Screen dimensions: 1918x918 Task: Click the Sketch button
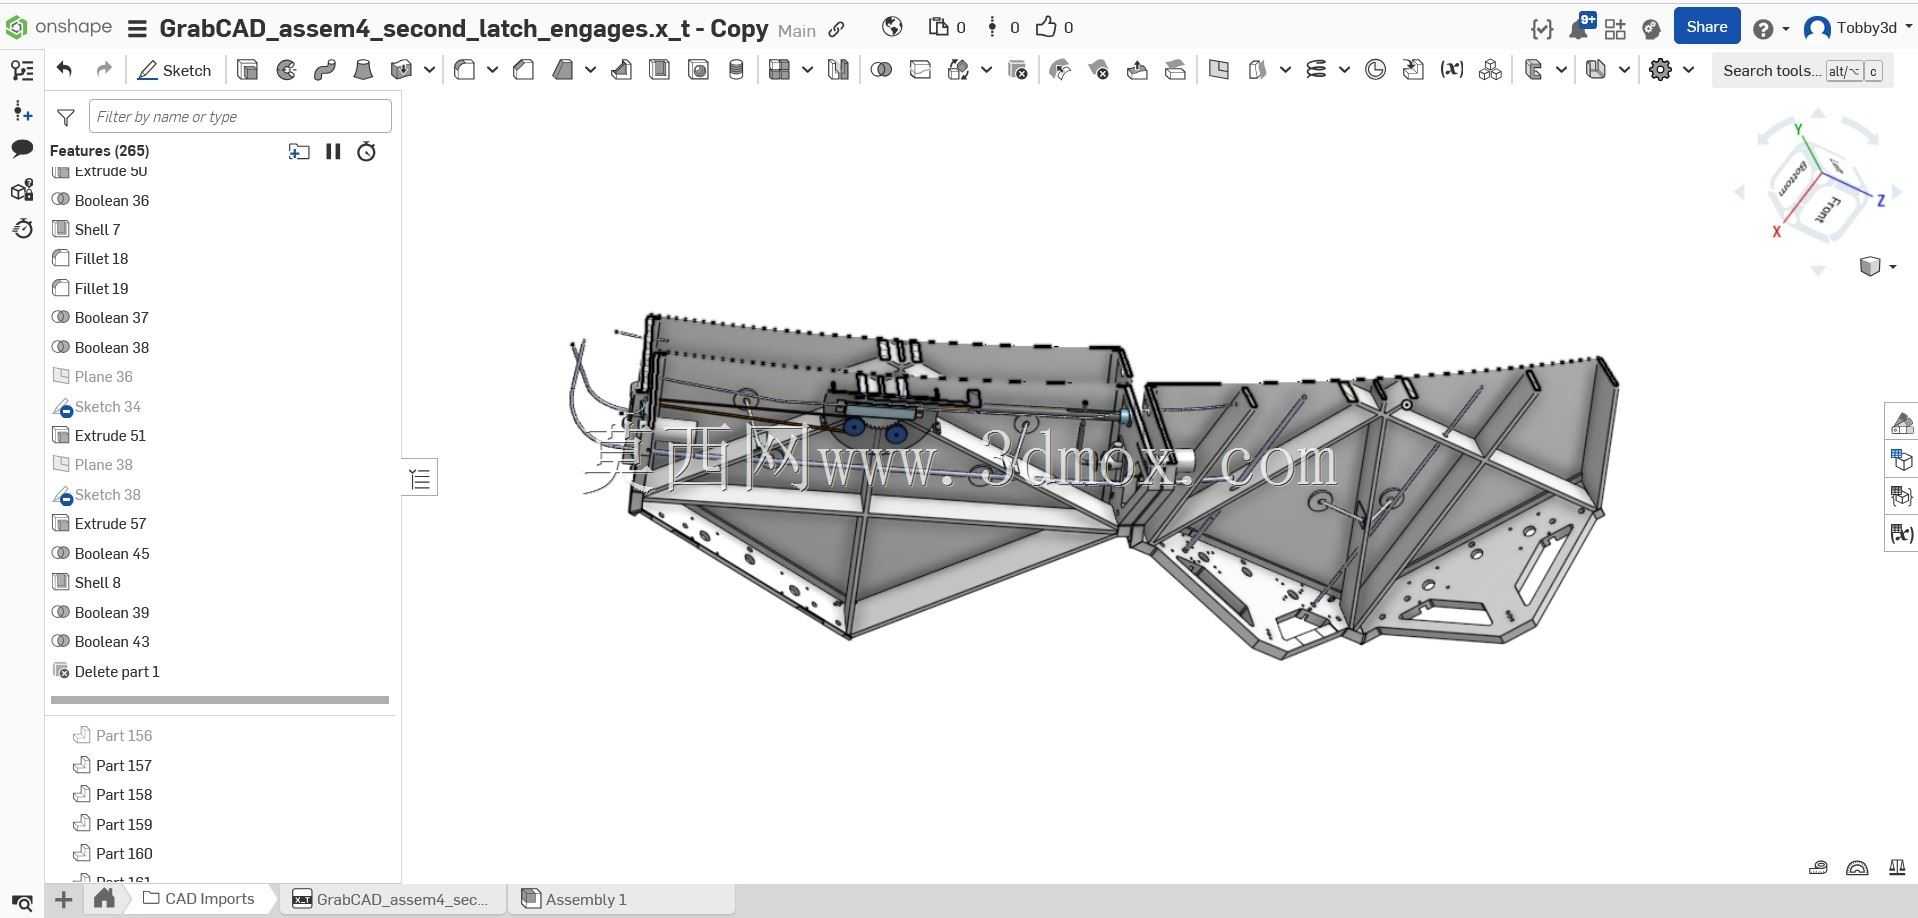pos(174,70)
